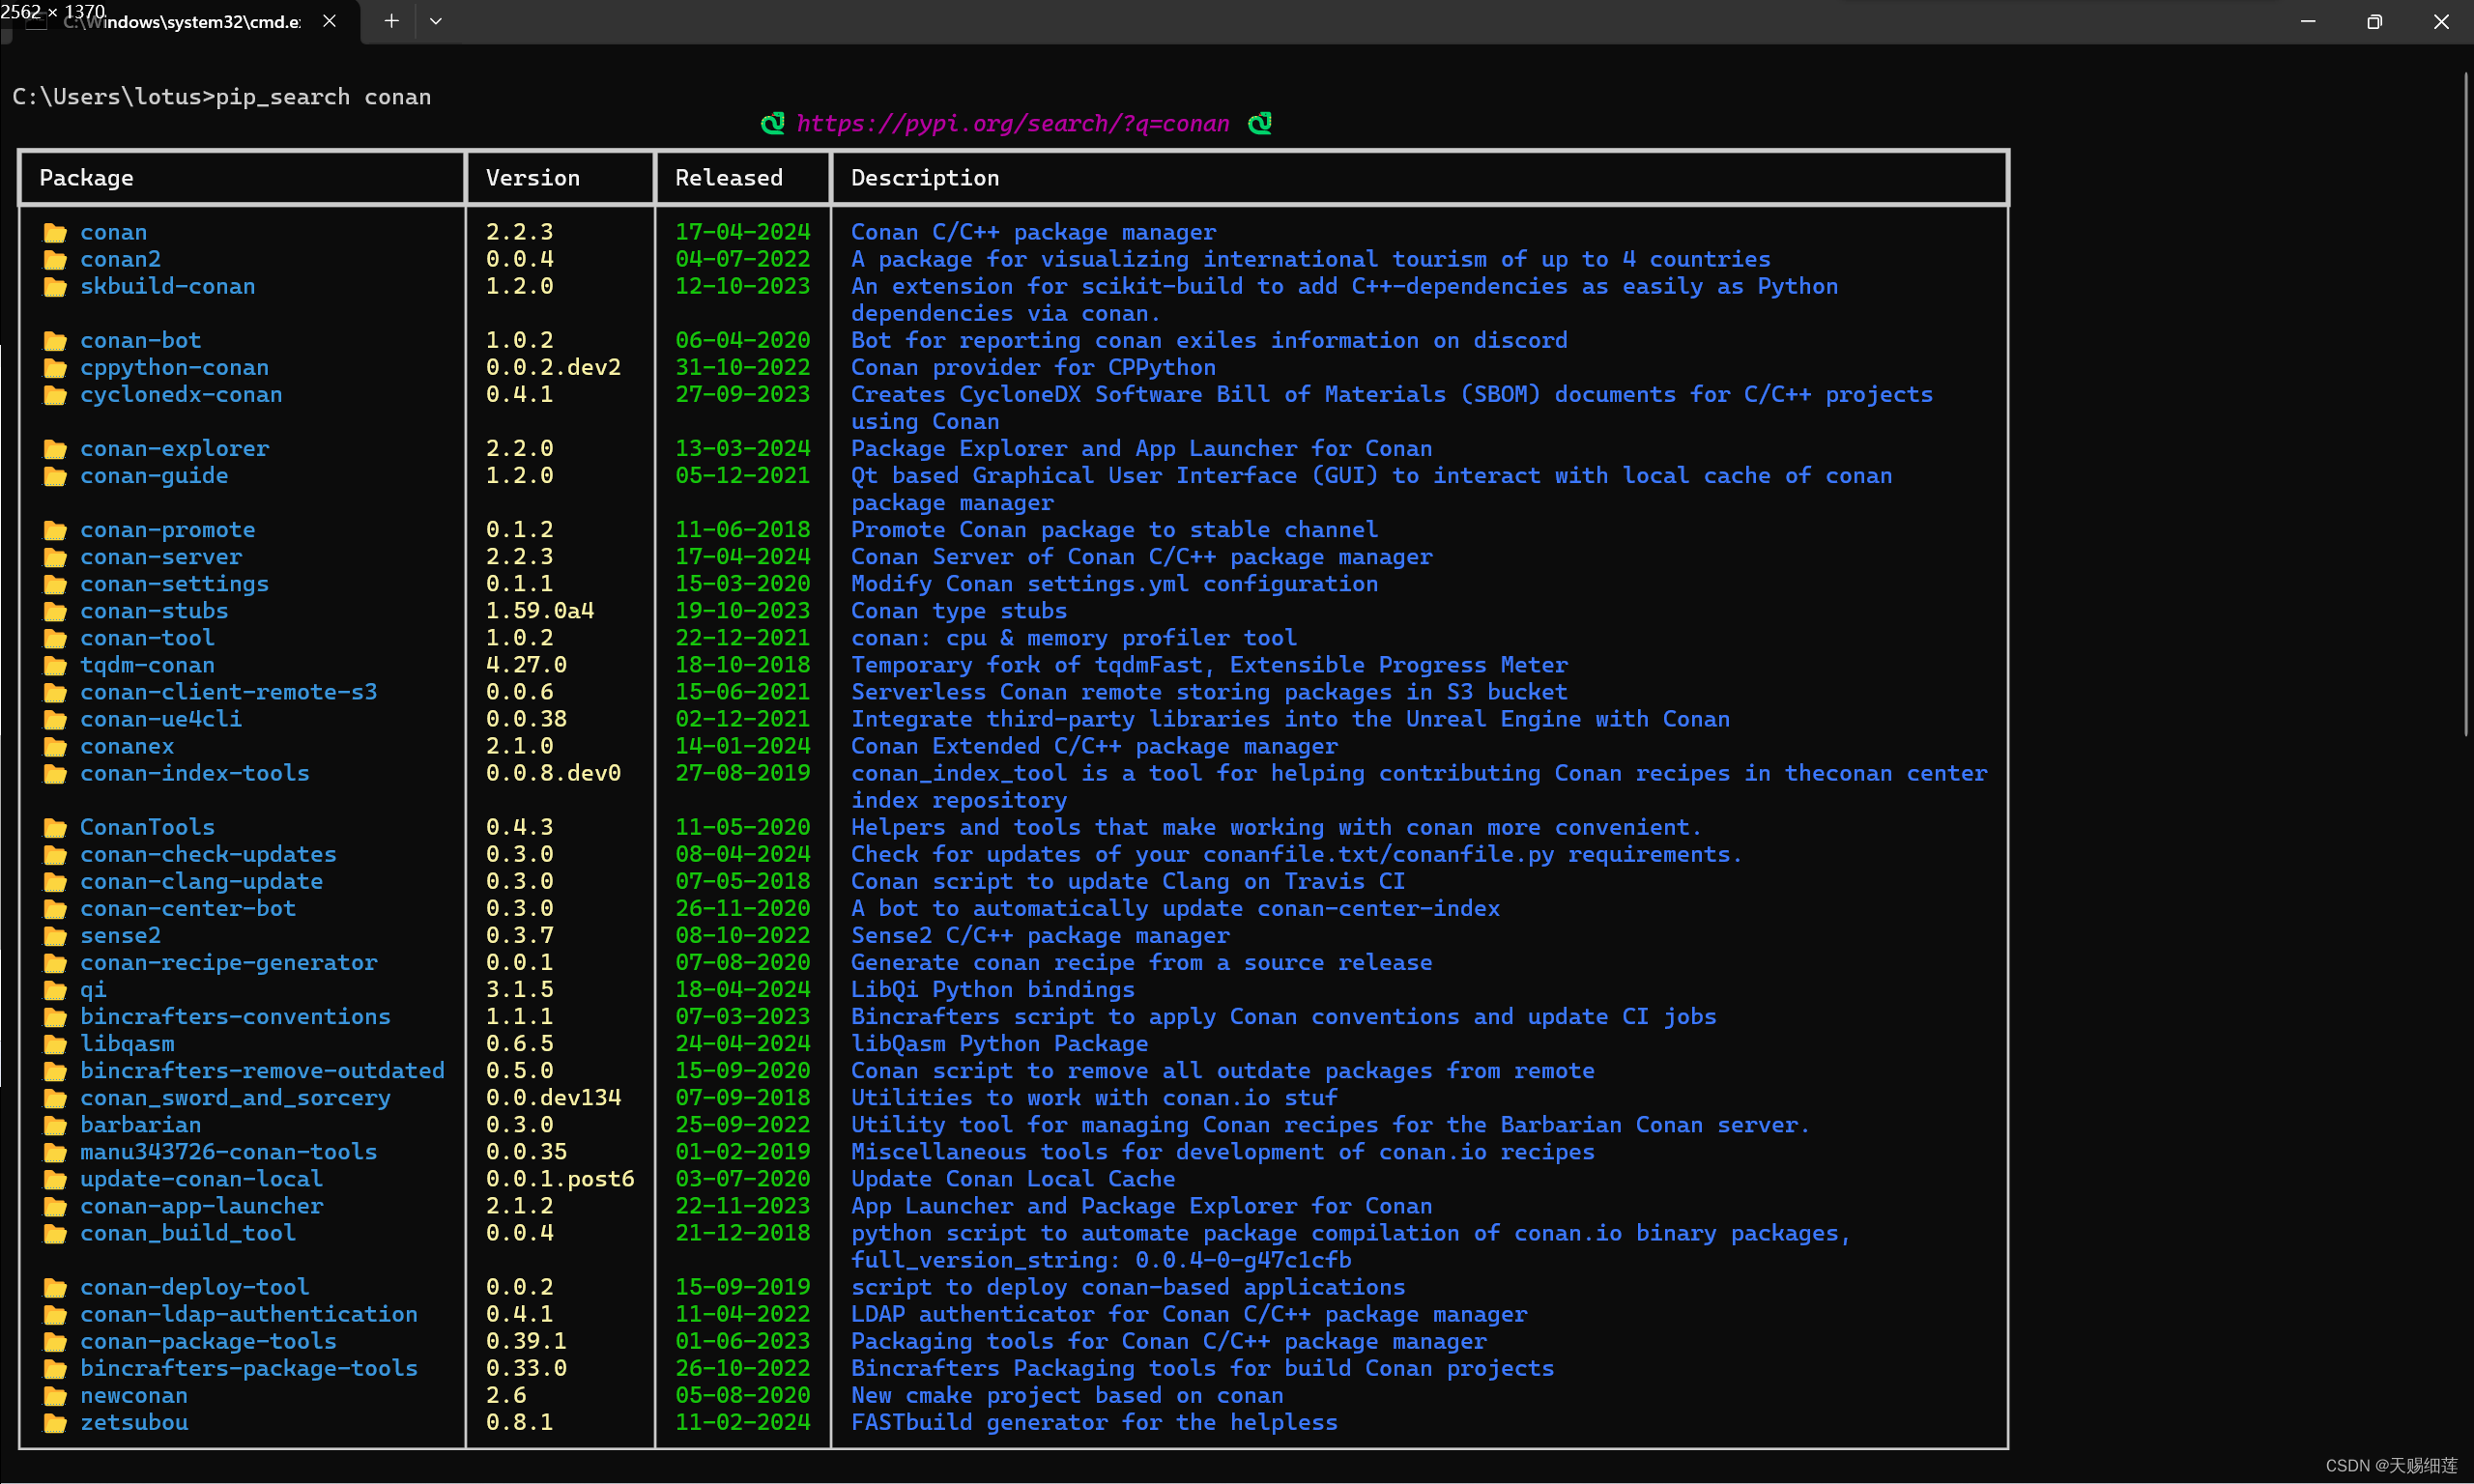This screenshot has height=1484, width=2474.
Task: Click the link emoji right of PyPI URL
Action: (1260, 124)
